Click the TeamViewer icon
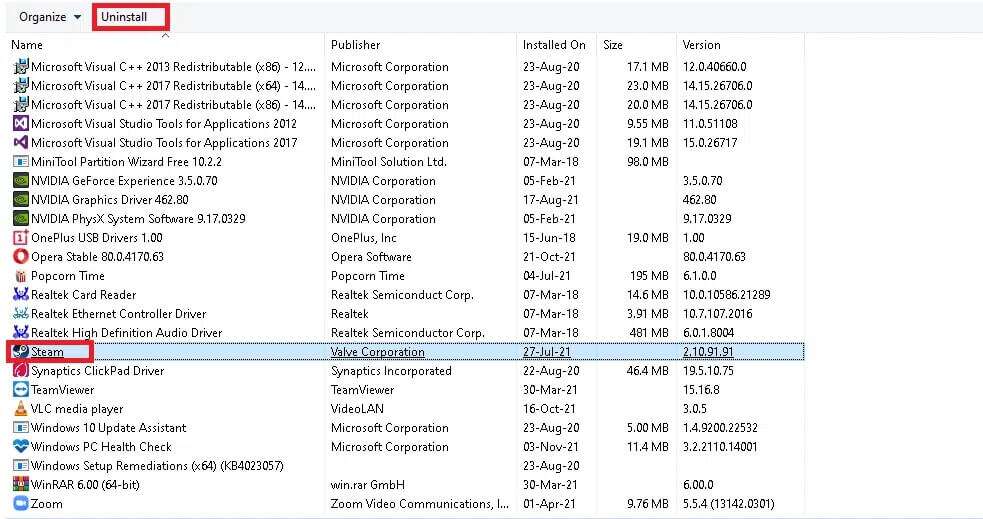This screenshot has width=983, height=519. (21, 390)
